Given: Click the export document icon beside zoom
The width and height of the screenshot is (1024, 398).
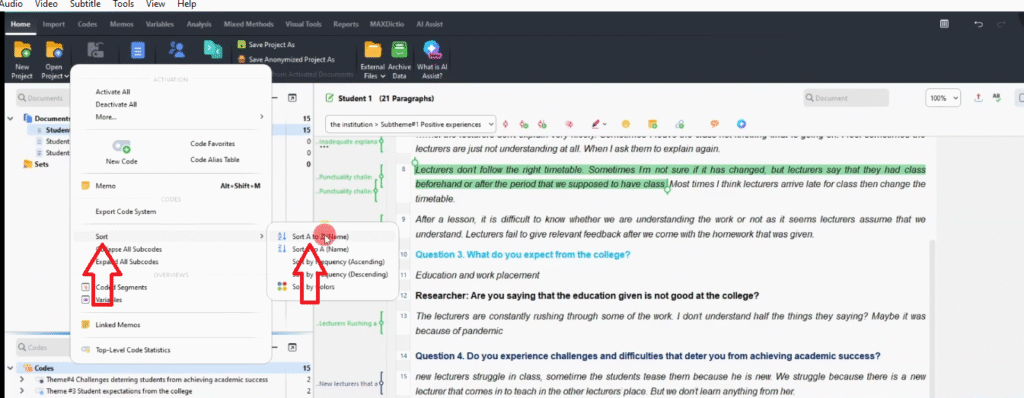Looking at the screenshot, I should [x=978, y=97].
